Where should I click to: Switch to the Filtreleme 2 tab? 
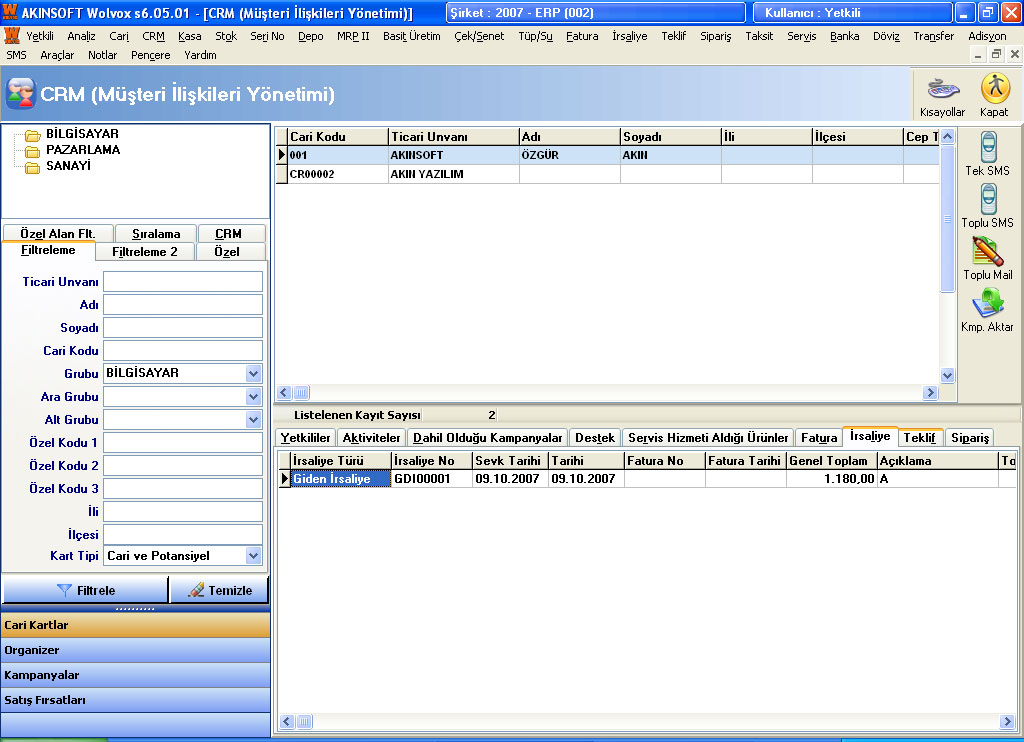pyautogui.click(x=145, y=251)
